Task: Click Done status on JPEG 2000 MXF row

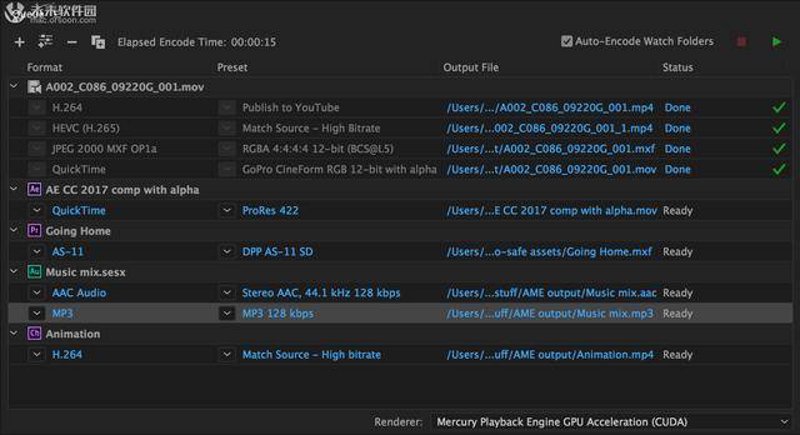Action: coord(678,149)
